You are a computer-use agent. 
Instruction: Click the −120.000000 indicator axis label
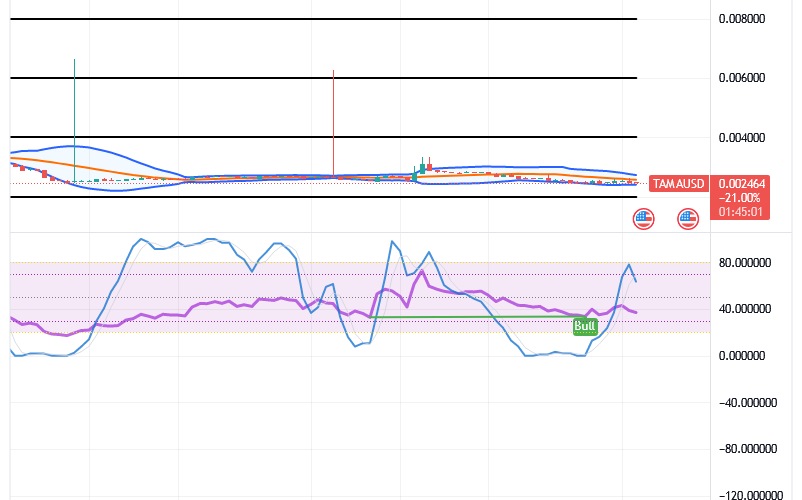pos(751,495)
